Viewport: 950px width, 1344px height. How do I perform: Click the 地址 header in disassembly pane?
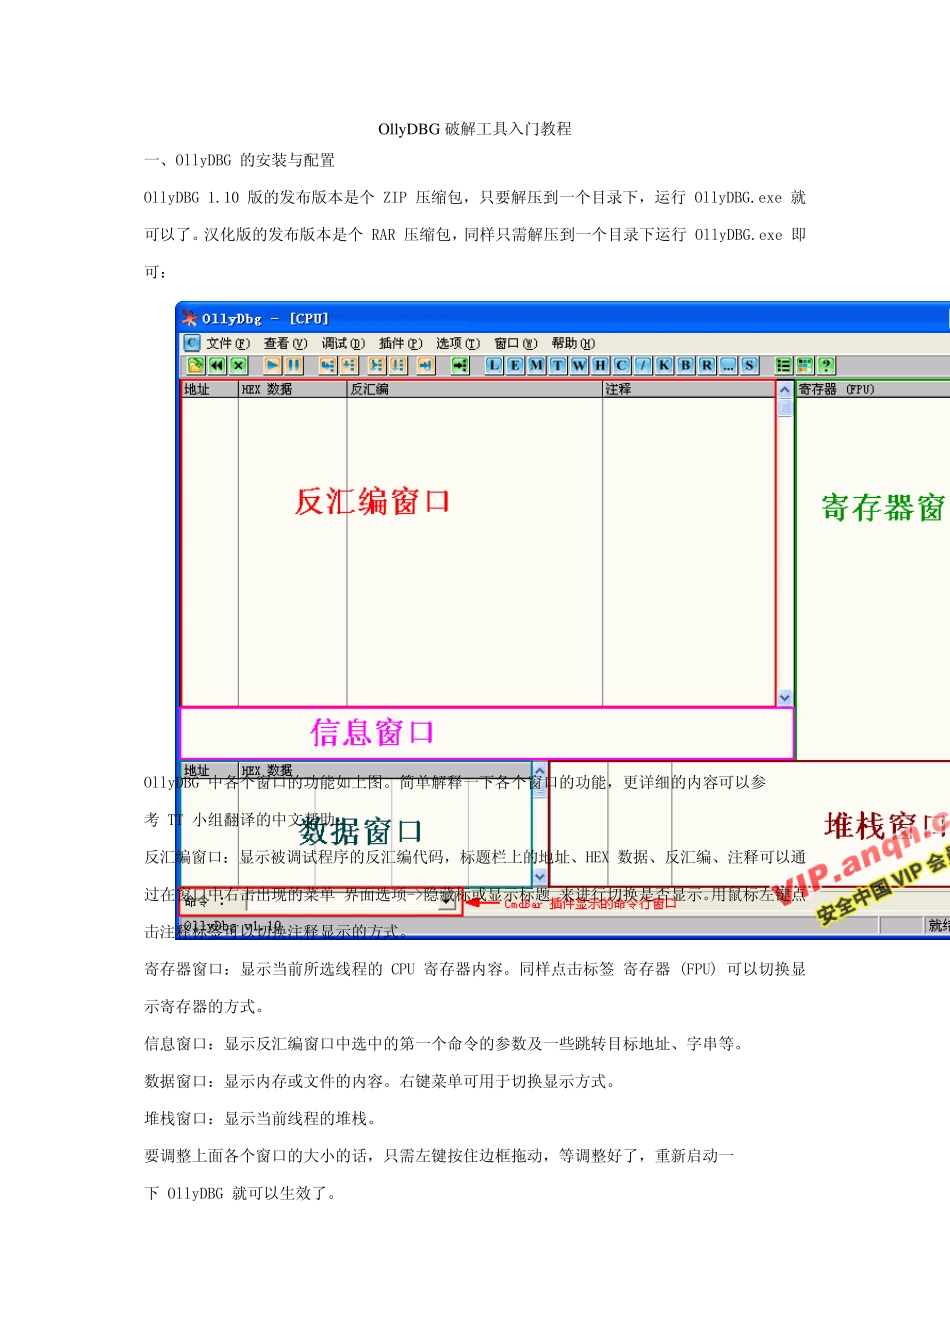[x=210, y=389]
